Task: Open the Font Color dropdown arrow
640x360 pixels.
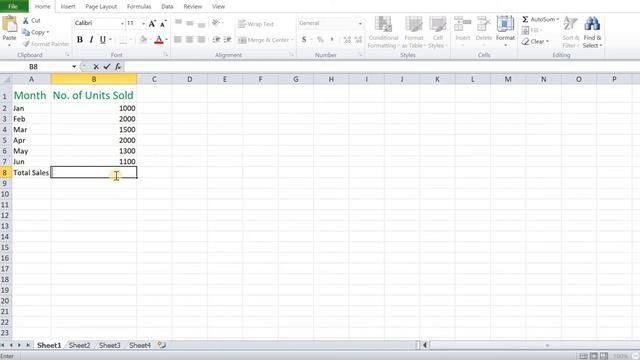Action: click(166, 40)
